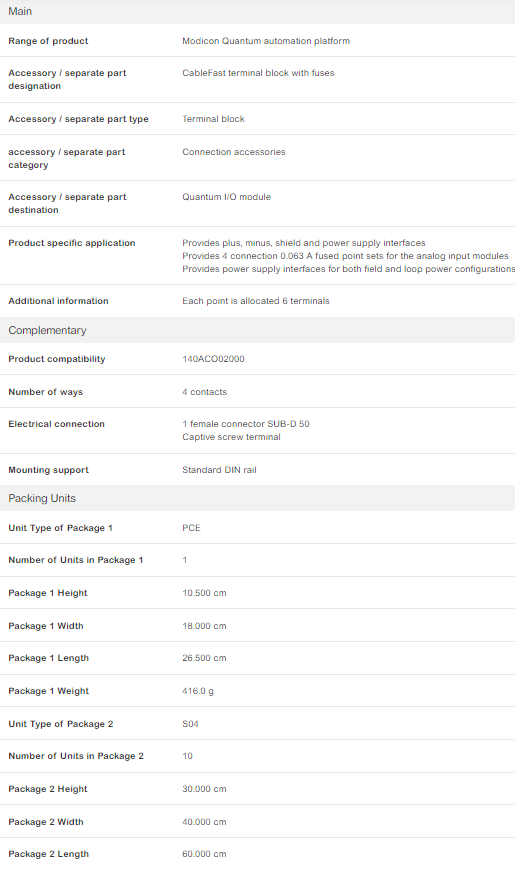Click the Connection accessories value
This screenshot has width=515, height=869.
pos(233,152)
